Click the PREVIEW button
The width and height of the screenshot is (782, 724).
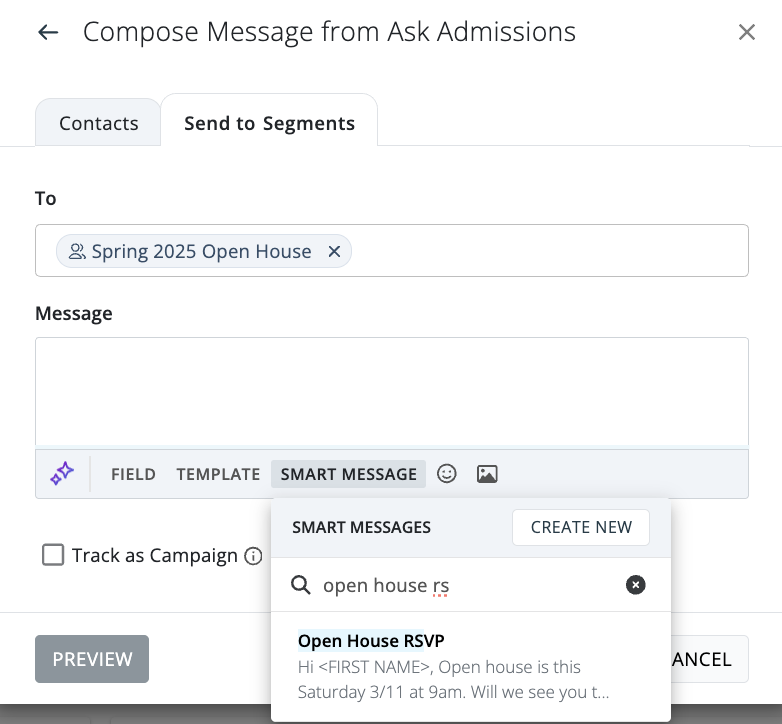tap(92, 659)
